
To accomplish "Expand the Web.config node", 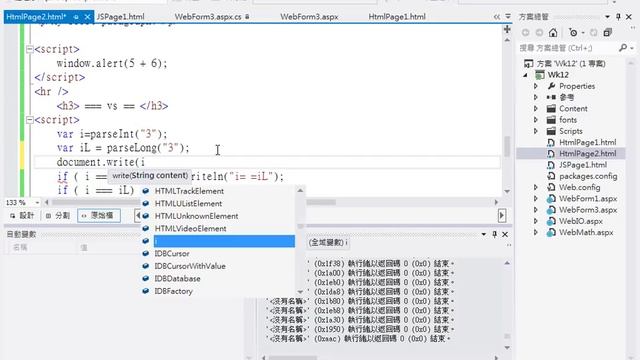I will [536, 187].
